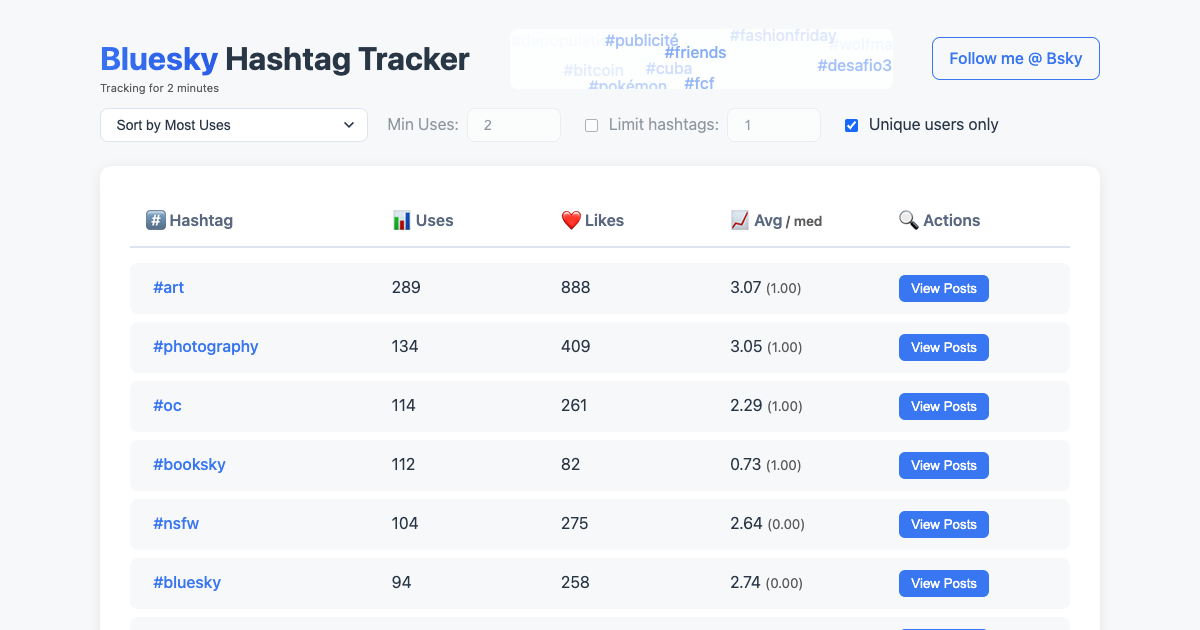Open the #bluesky hashtag link
1200x630 pixels.
[187, 583]
